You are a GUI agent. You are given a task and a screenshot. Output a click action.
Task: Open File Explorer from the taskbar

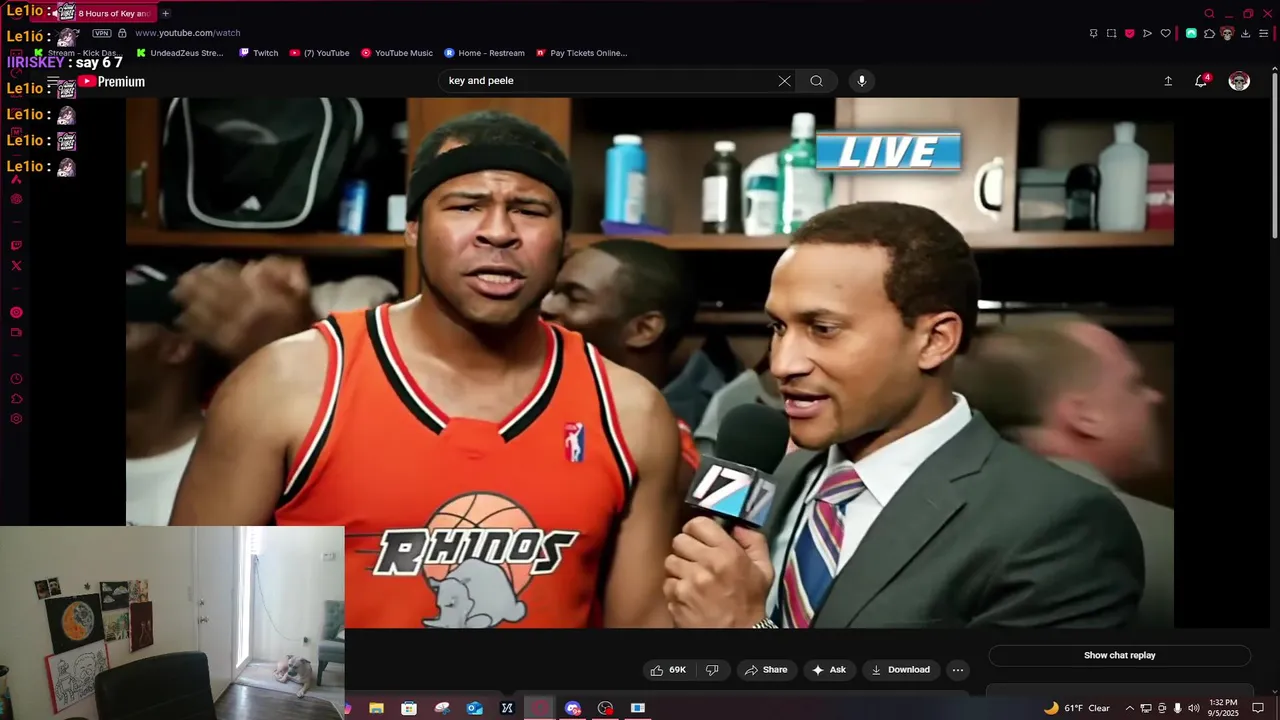pyautogui.click(x=376, y=708)
